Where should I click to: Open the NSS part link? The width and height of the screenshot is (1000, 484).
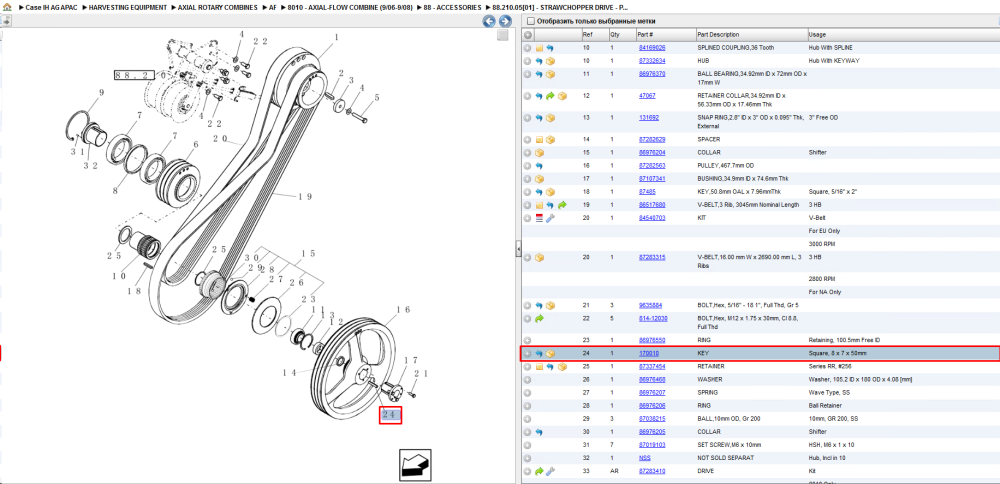(x=645, y=458)
